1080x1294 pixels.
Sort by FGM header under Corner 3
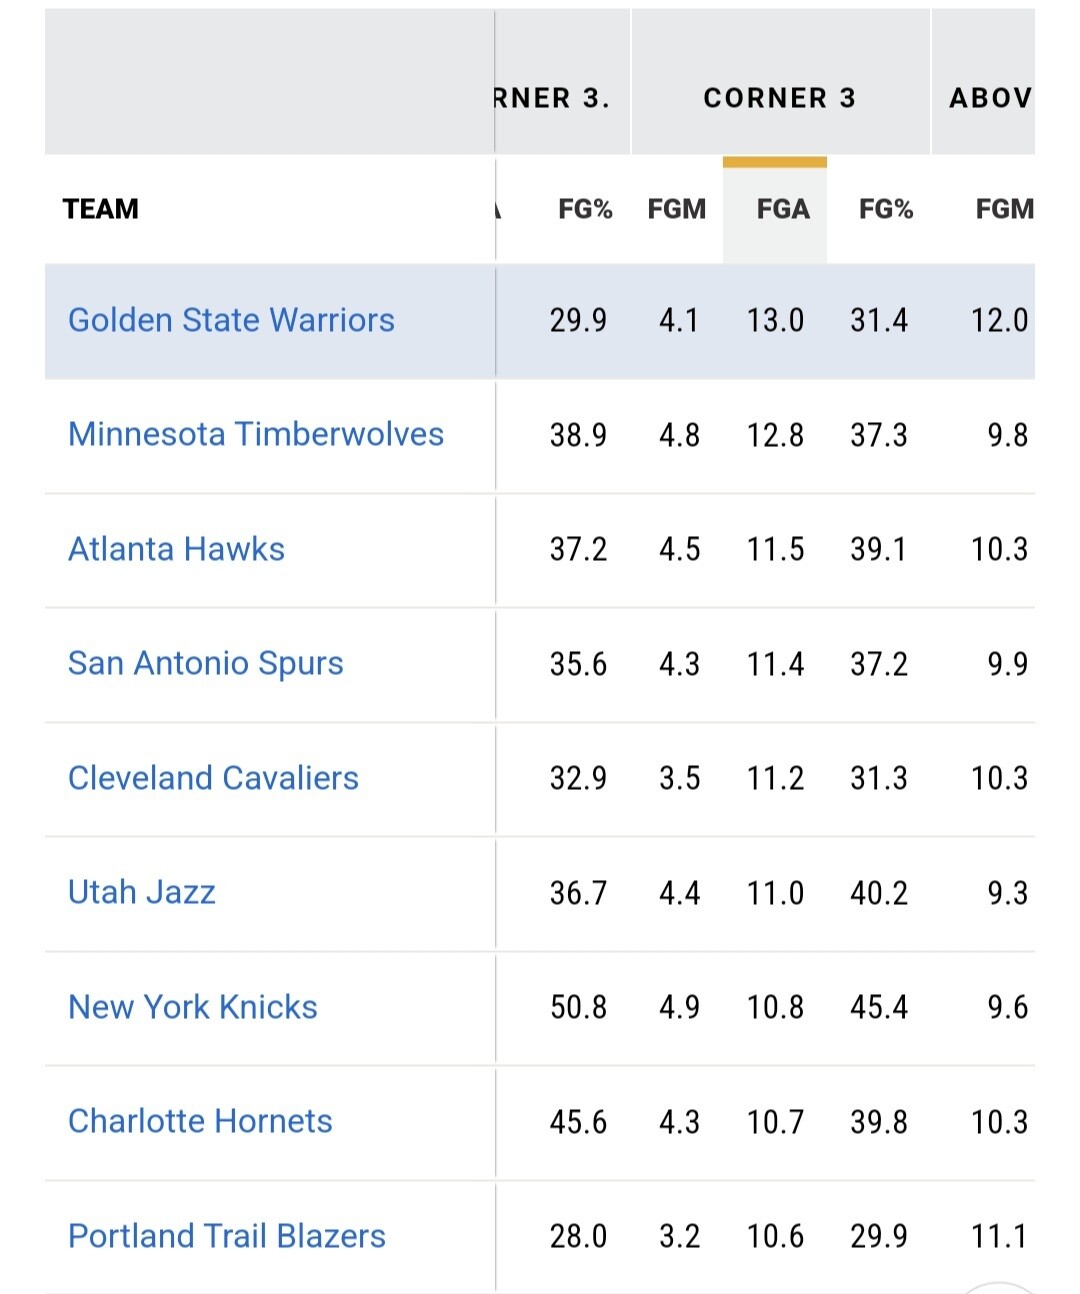point(676,209)
